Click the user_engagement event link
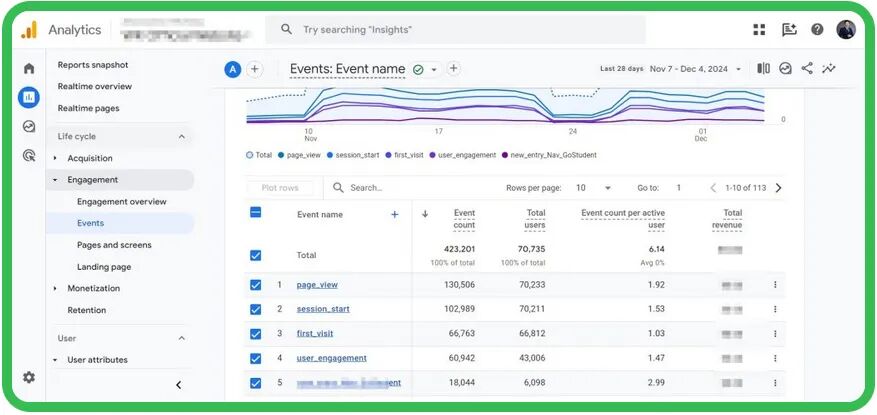877x415 pixels. [x=331, y=358]
